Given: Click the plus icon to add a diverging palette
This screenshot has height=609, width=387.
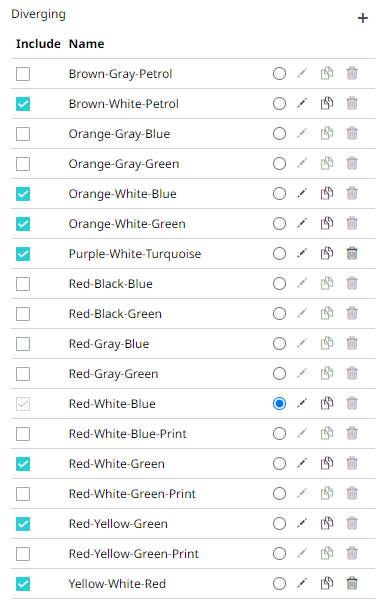Looking at the screenshot, I should [x=363, y=18].
